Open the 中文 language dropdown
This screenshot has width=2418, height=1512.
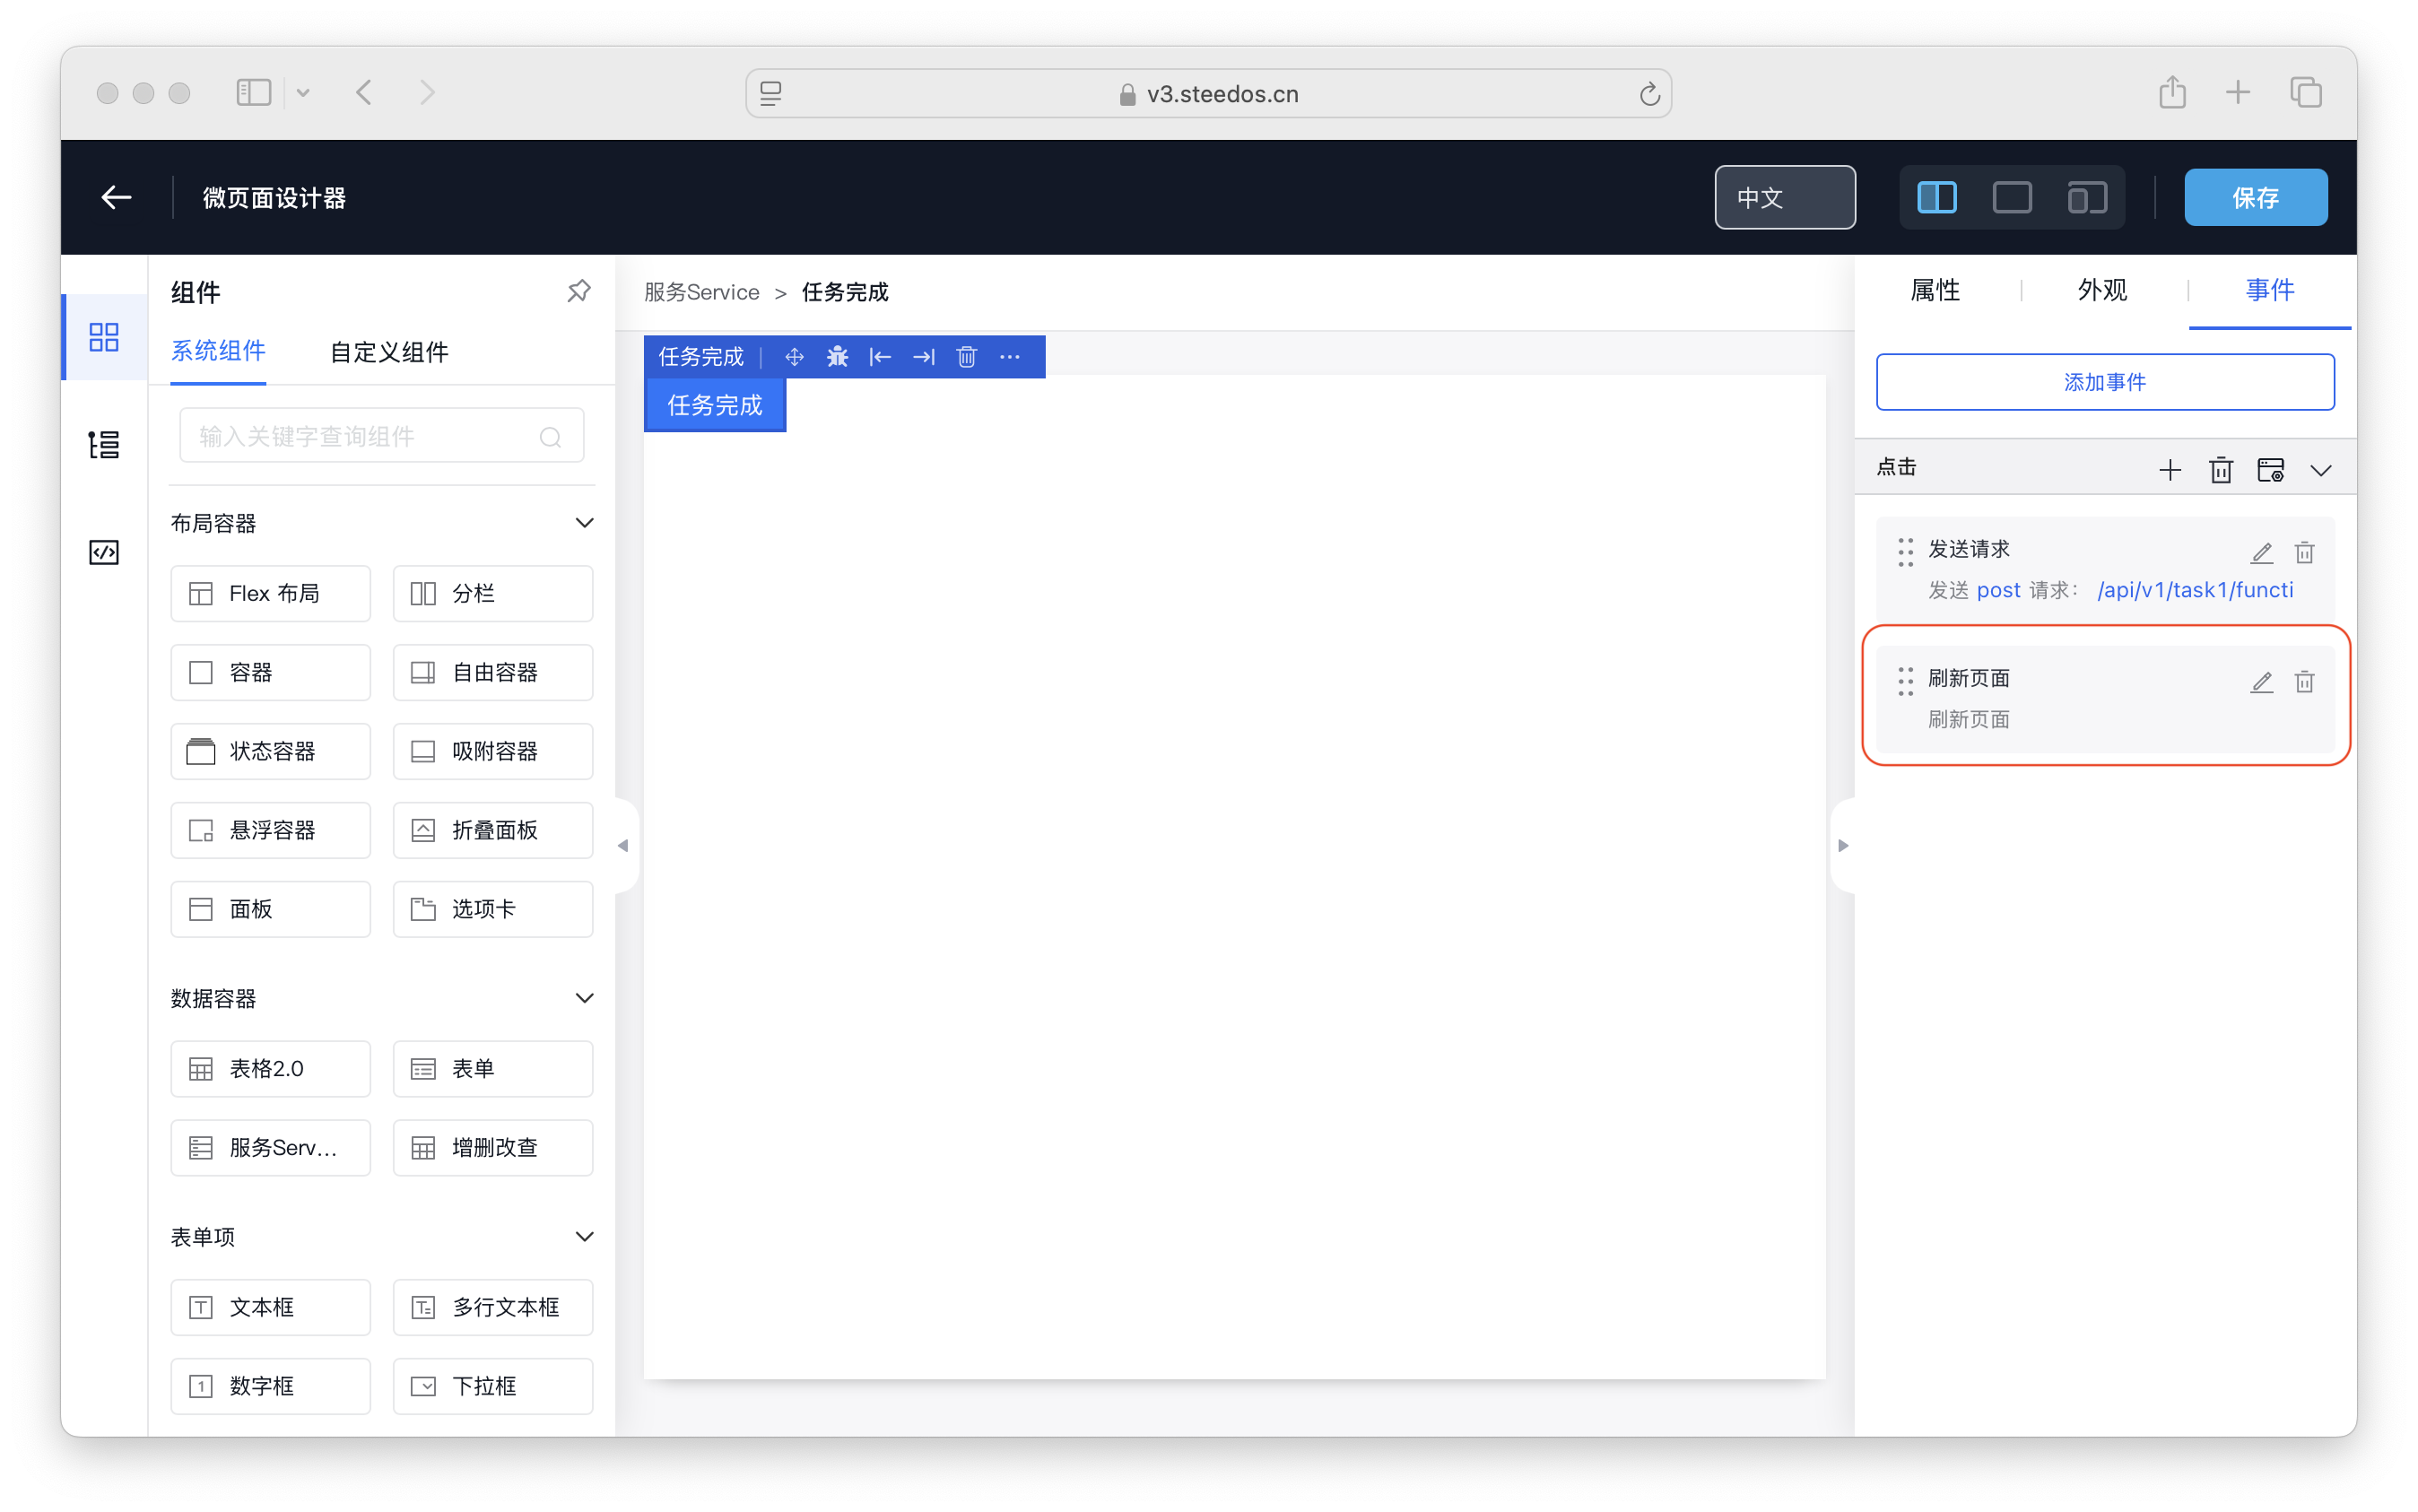point(1785,198)
